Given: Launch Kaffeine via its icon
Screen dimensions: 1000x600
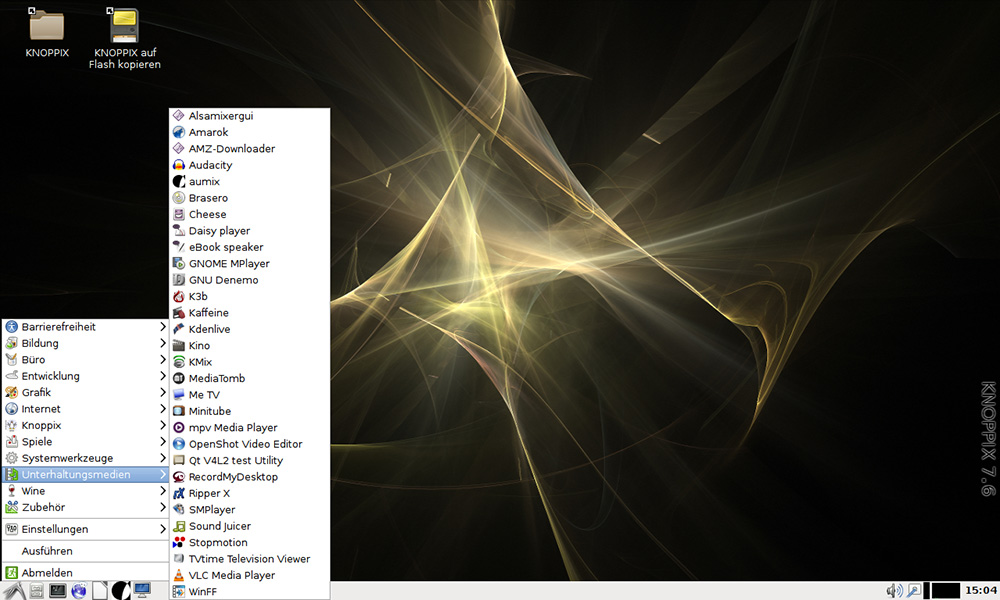Looking at the screenshot, I should click(x=179, y=313).
